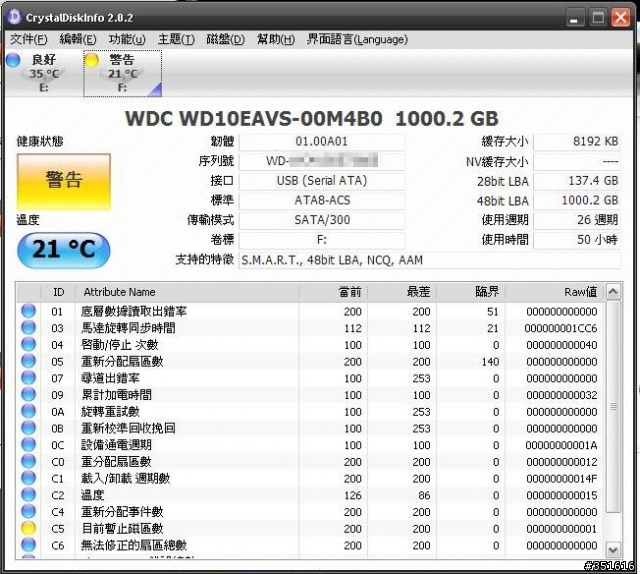Open the 功能(u) menu

pyautogui.click(x=127, y=39)
